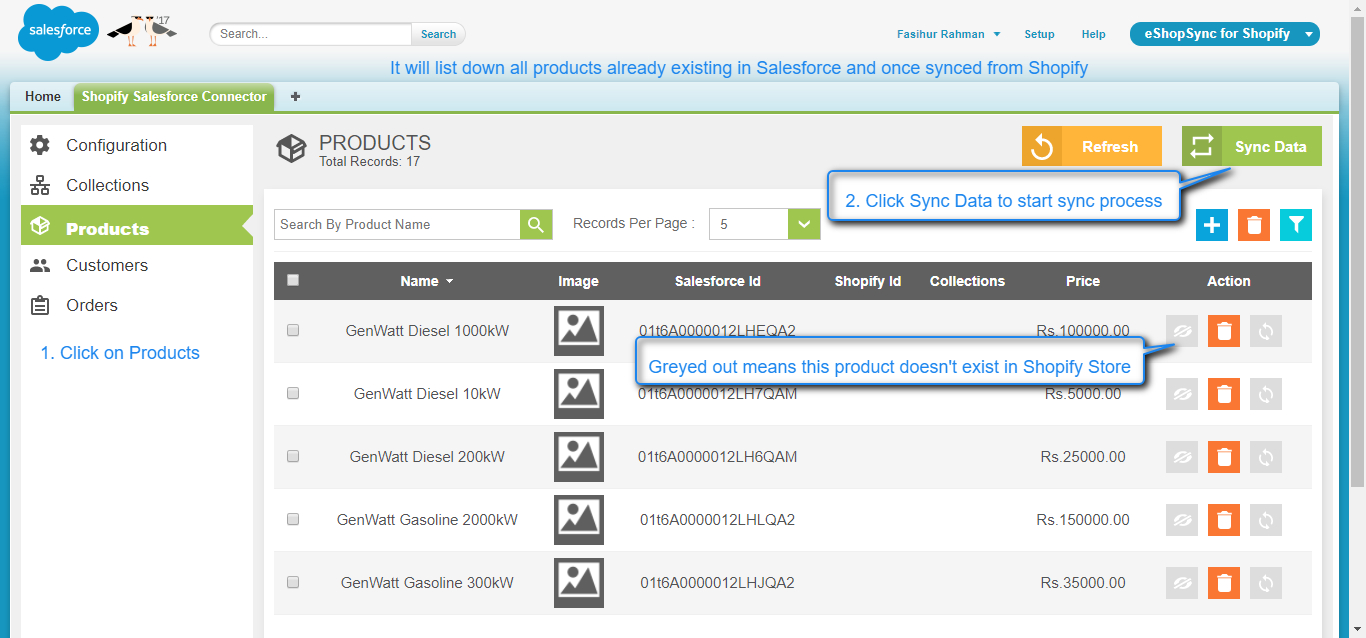Screen dimensions: 1366x638
Task: Open Configuration gear in sidebar
Action: click(x=40, y=145)
